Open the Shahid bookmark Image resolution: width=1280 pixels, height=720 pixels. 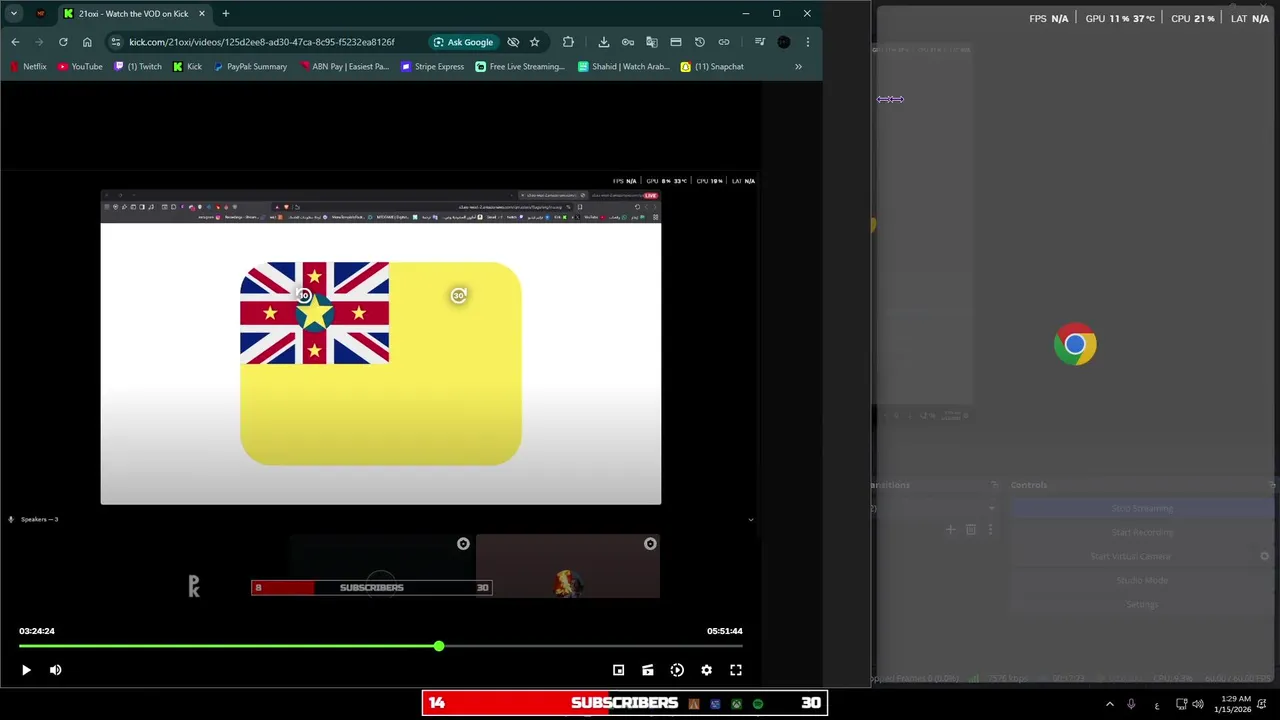coord(624,67)
